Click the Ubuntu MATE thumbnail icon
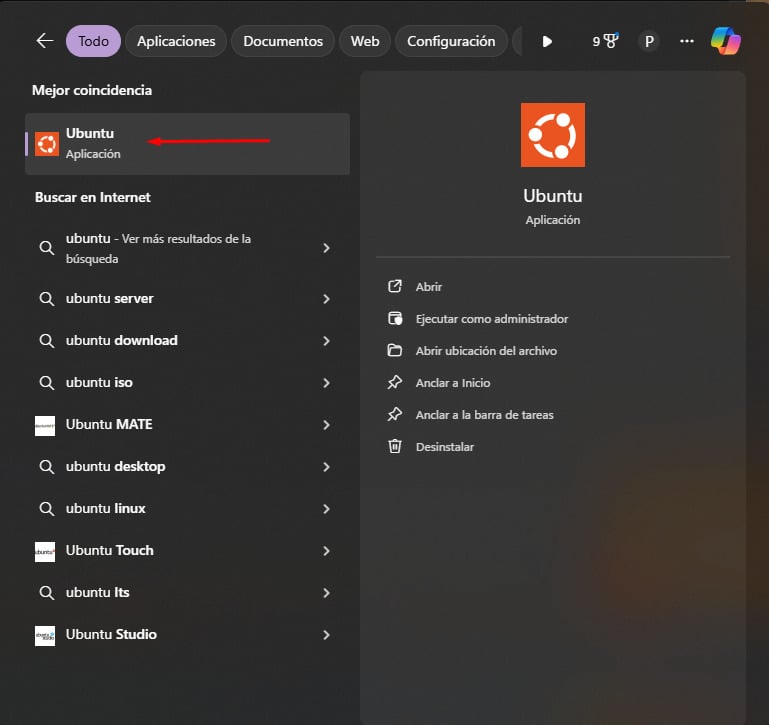 (x=45, y=425)
